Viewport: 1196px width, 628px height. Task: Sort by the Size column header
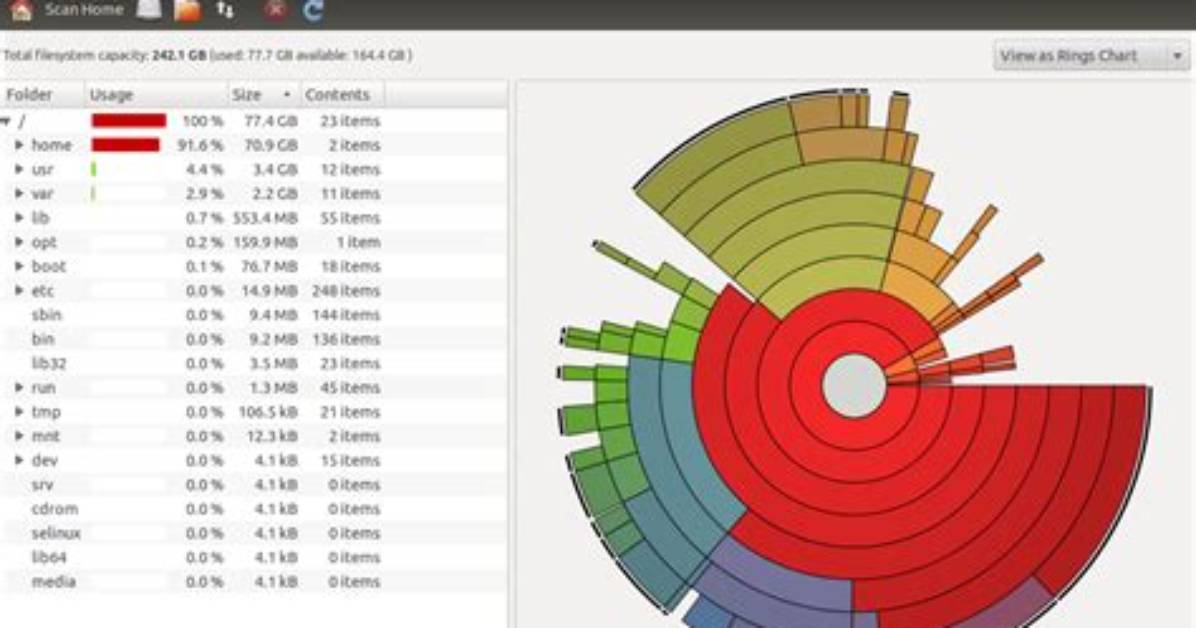pos(264,95)
